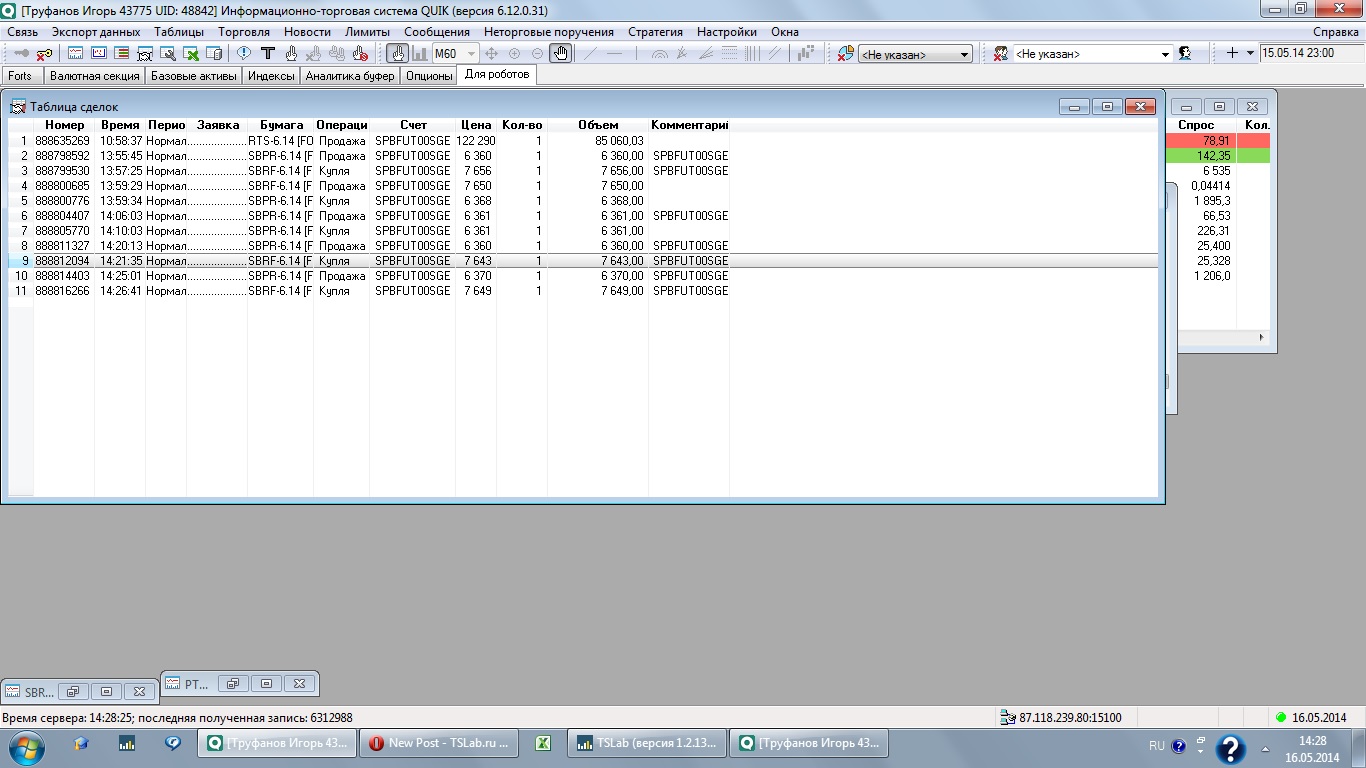Click the four-arrow move chart icon
Viewport: 1366px width, 768px height.
491,53
